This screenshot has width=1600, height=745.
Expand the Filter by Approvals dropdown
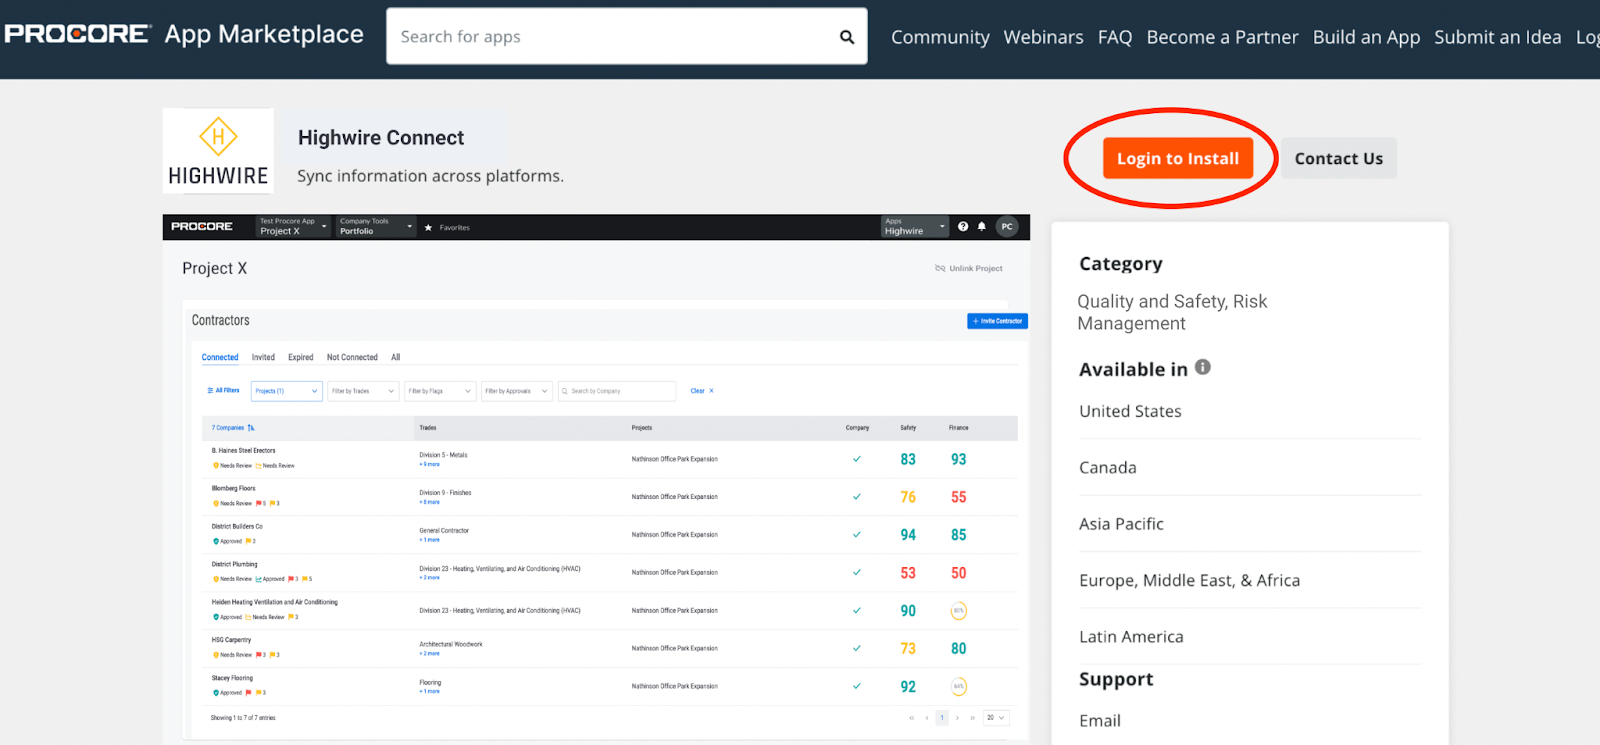516,391
